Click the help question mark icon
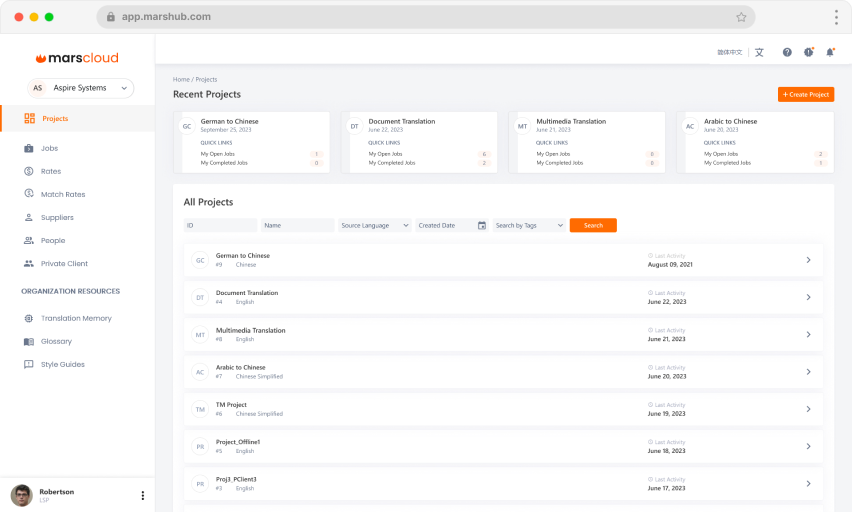The height and width of the screenshot is (512, 852). click(x=787, y=52)
